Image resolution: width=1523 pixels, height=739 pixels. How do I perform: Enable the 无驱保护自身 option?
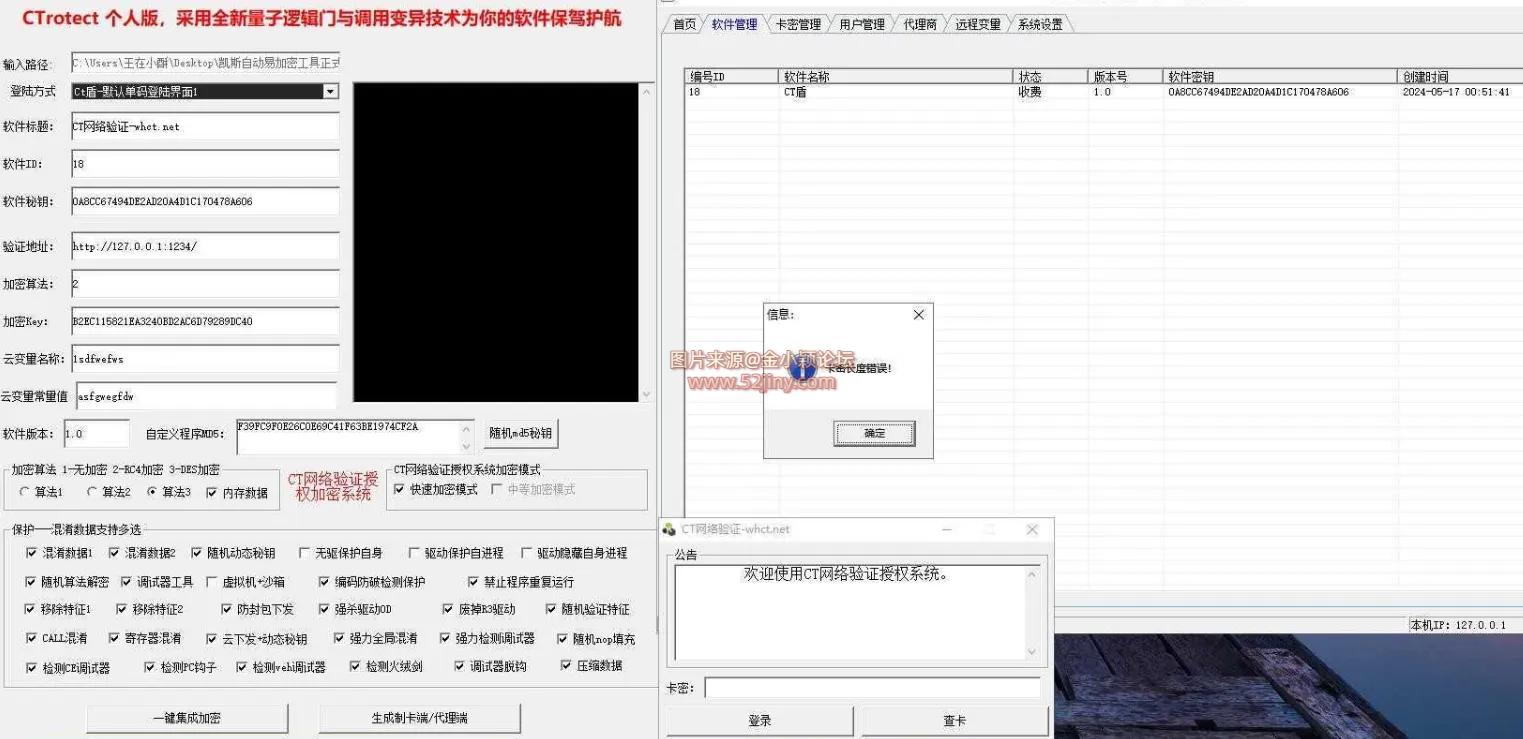tap(306, 552)
